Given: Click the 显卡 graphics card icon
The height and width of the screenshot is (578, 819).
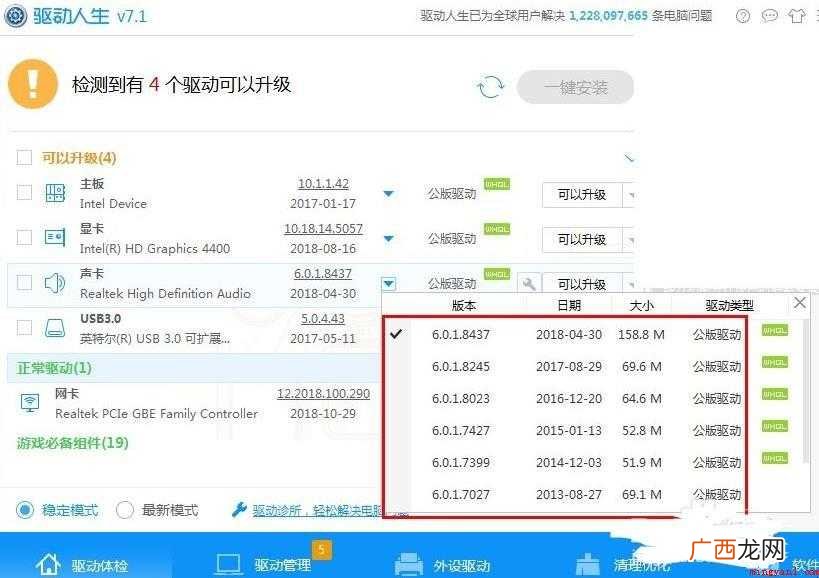Looking at the screenshot, I should tap(55, 238).
